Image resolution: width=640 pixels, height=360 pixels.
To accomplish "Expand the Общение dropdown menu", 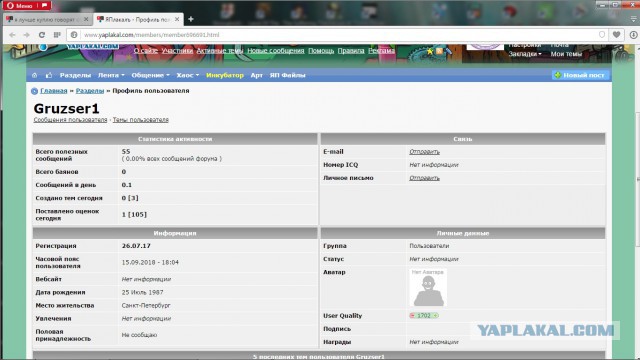I will click(x=150, y=75).
